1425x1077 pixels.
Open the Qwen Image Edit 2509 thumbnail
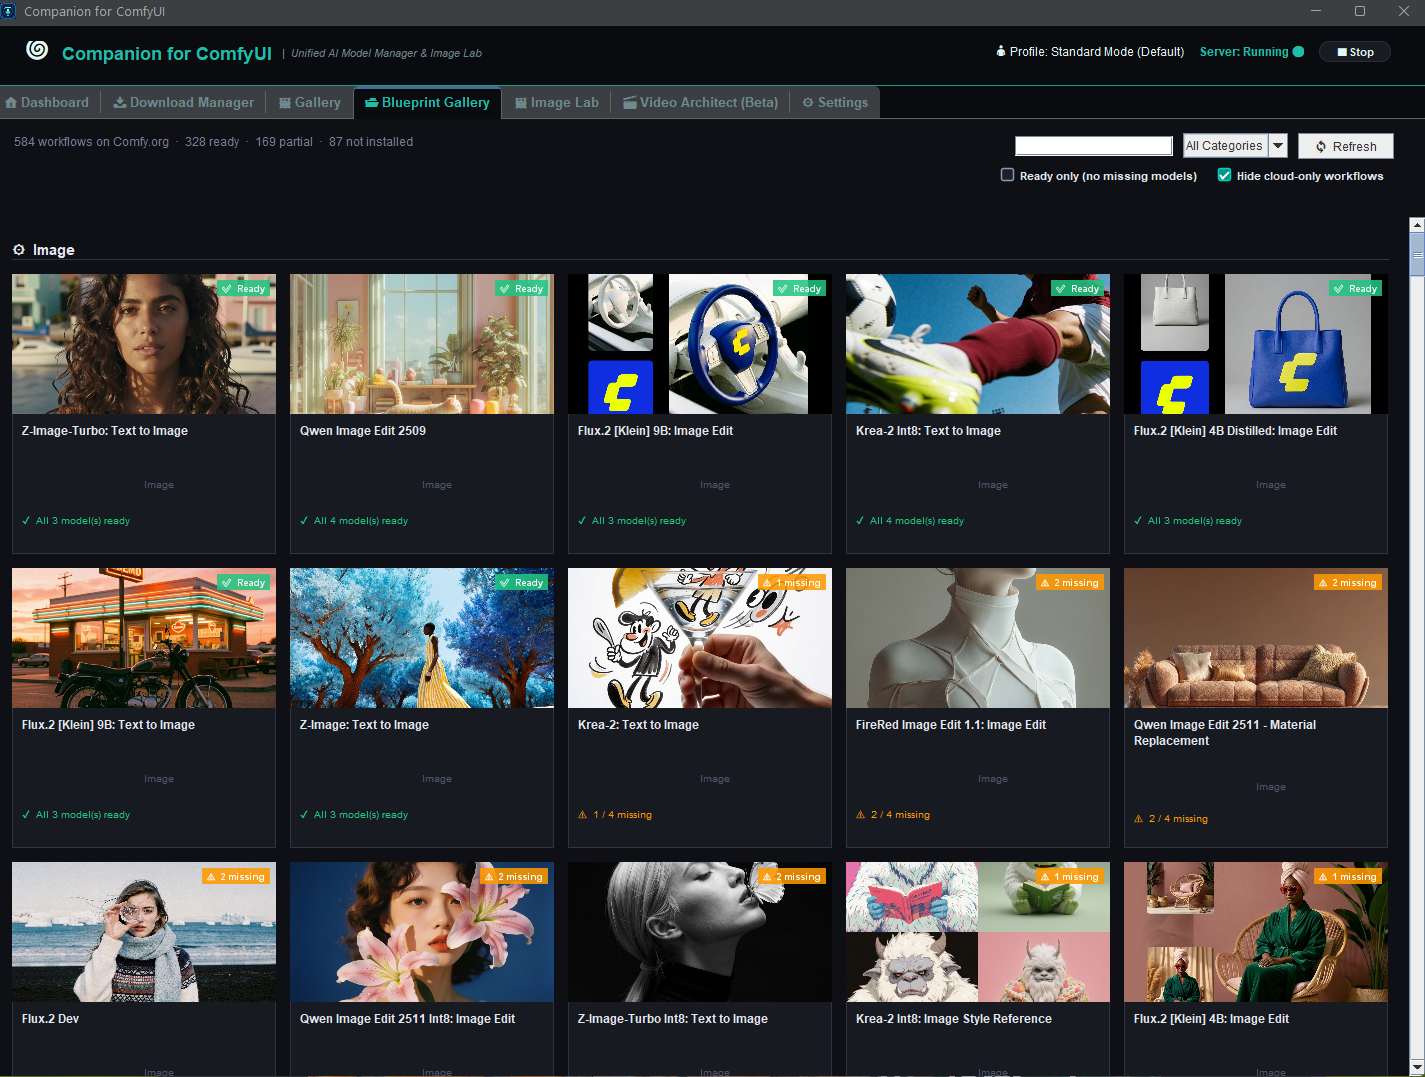pos(422,344)
